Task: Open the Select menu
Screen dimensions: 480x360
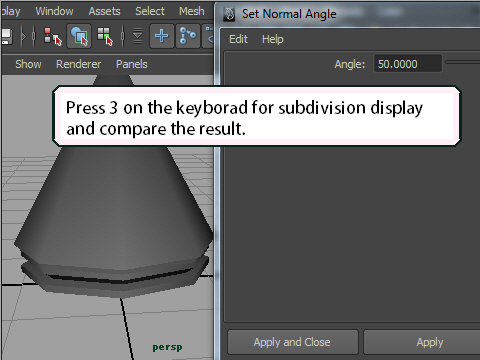Action: click(150, 11)
